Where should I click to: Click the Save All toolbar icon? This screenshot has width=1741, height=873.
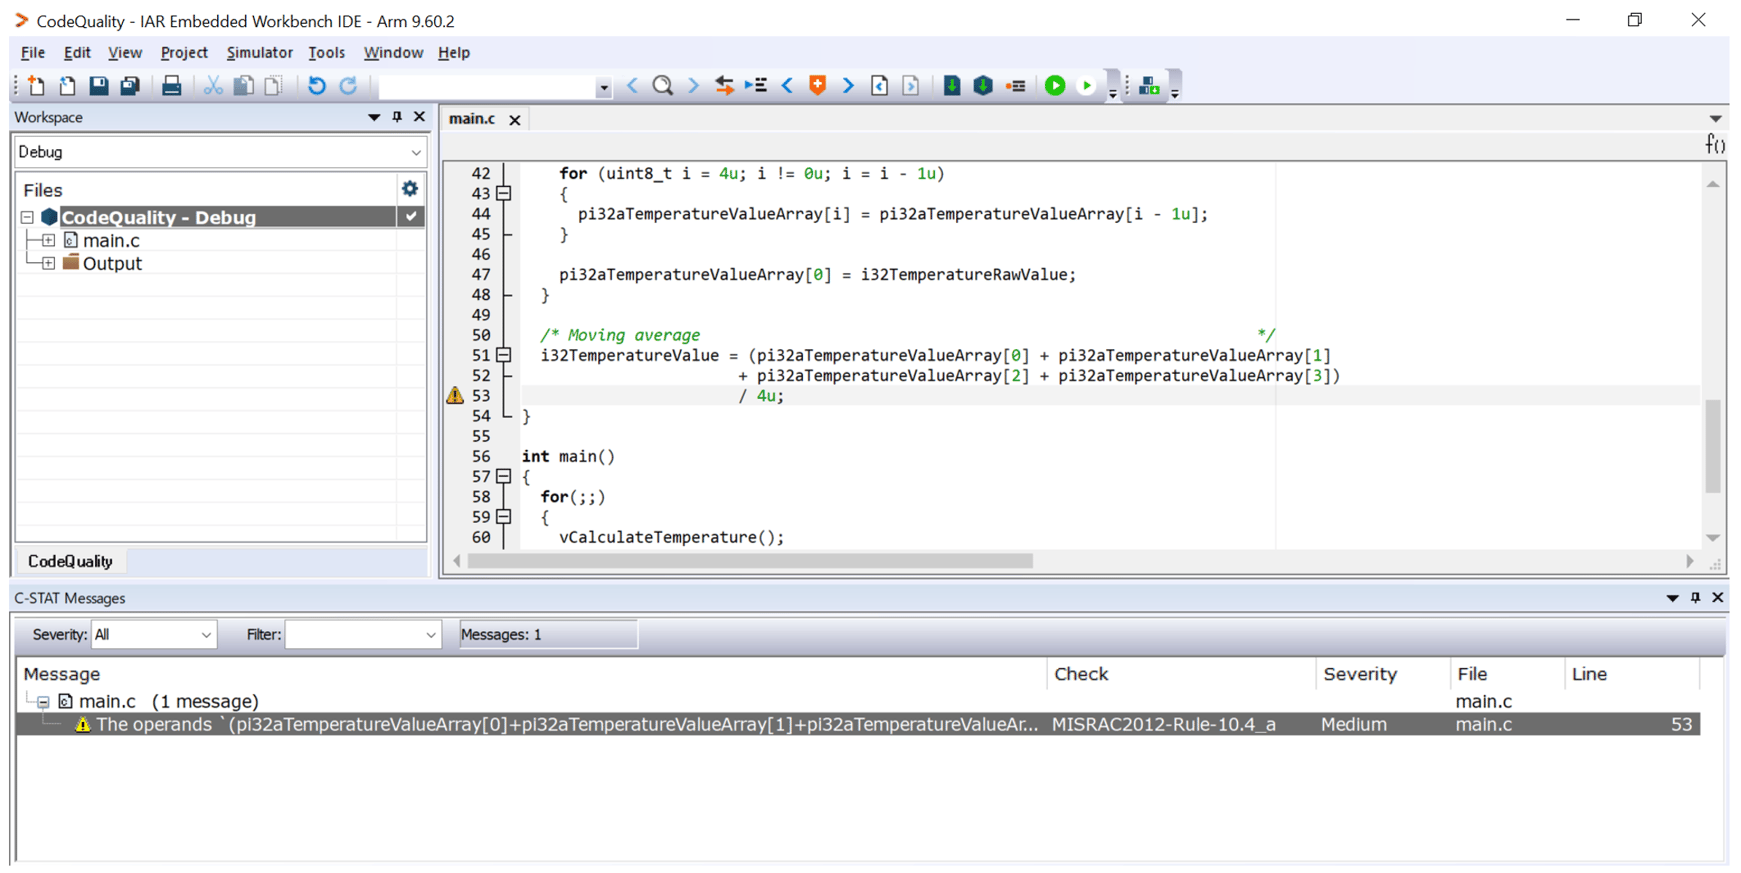[130, 86]
